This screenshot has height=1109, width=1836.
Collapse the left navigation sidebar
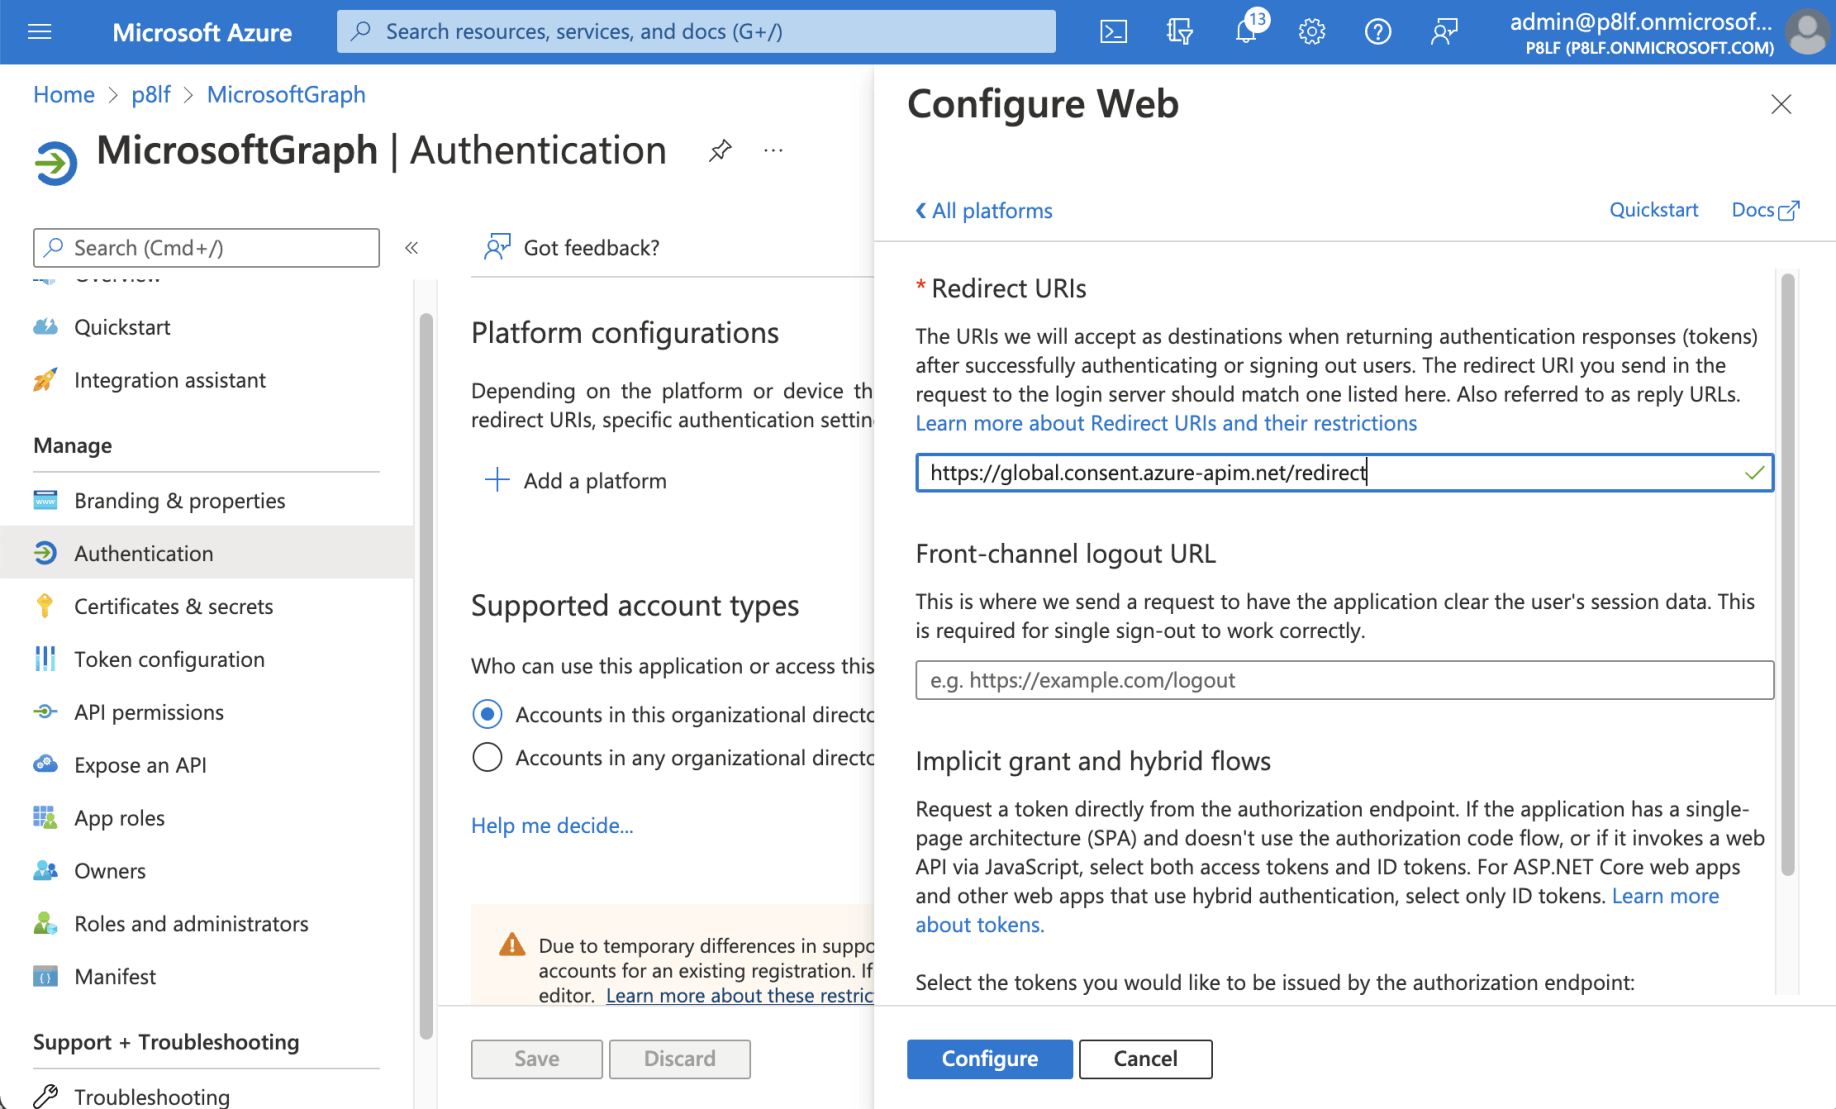coord(411,248)
